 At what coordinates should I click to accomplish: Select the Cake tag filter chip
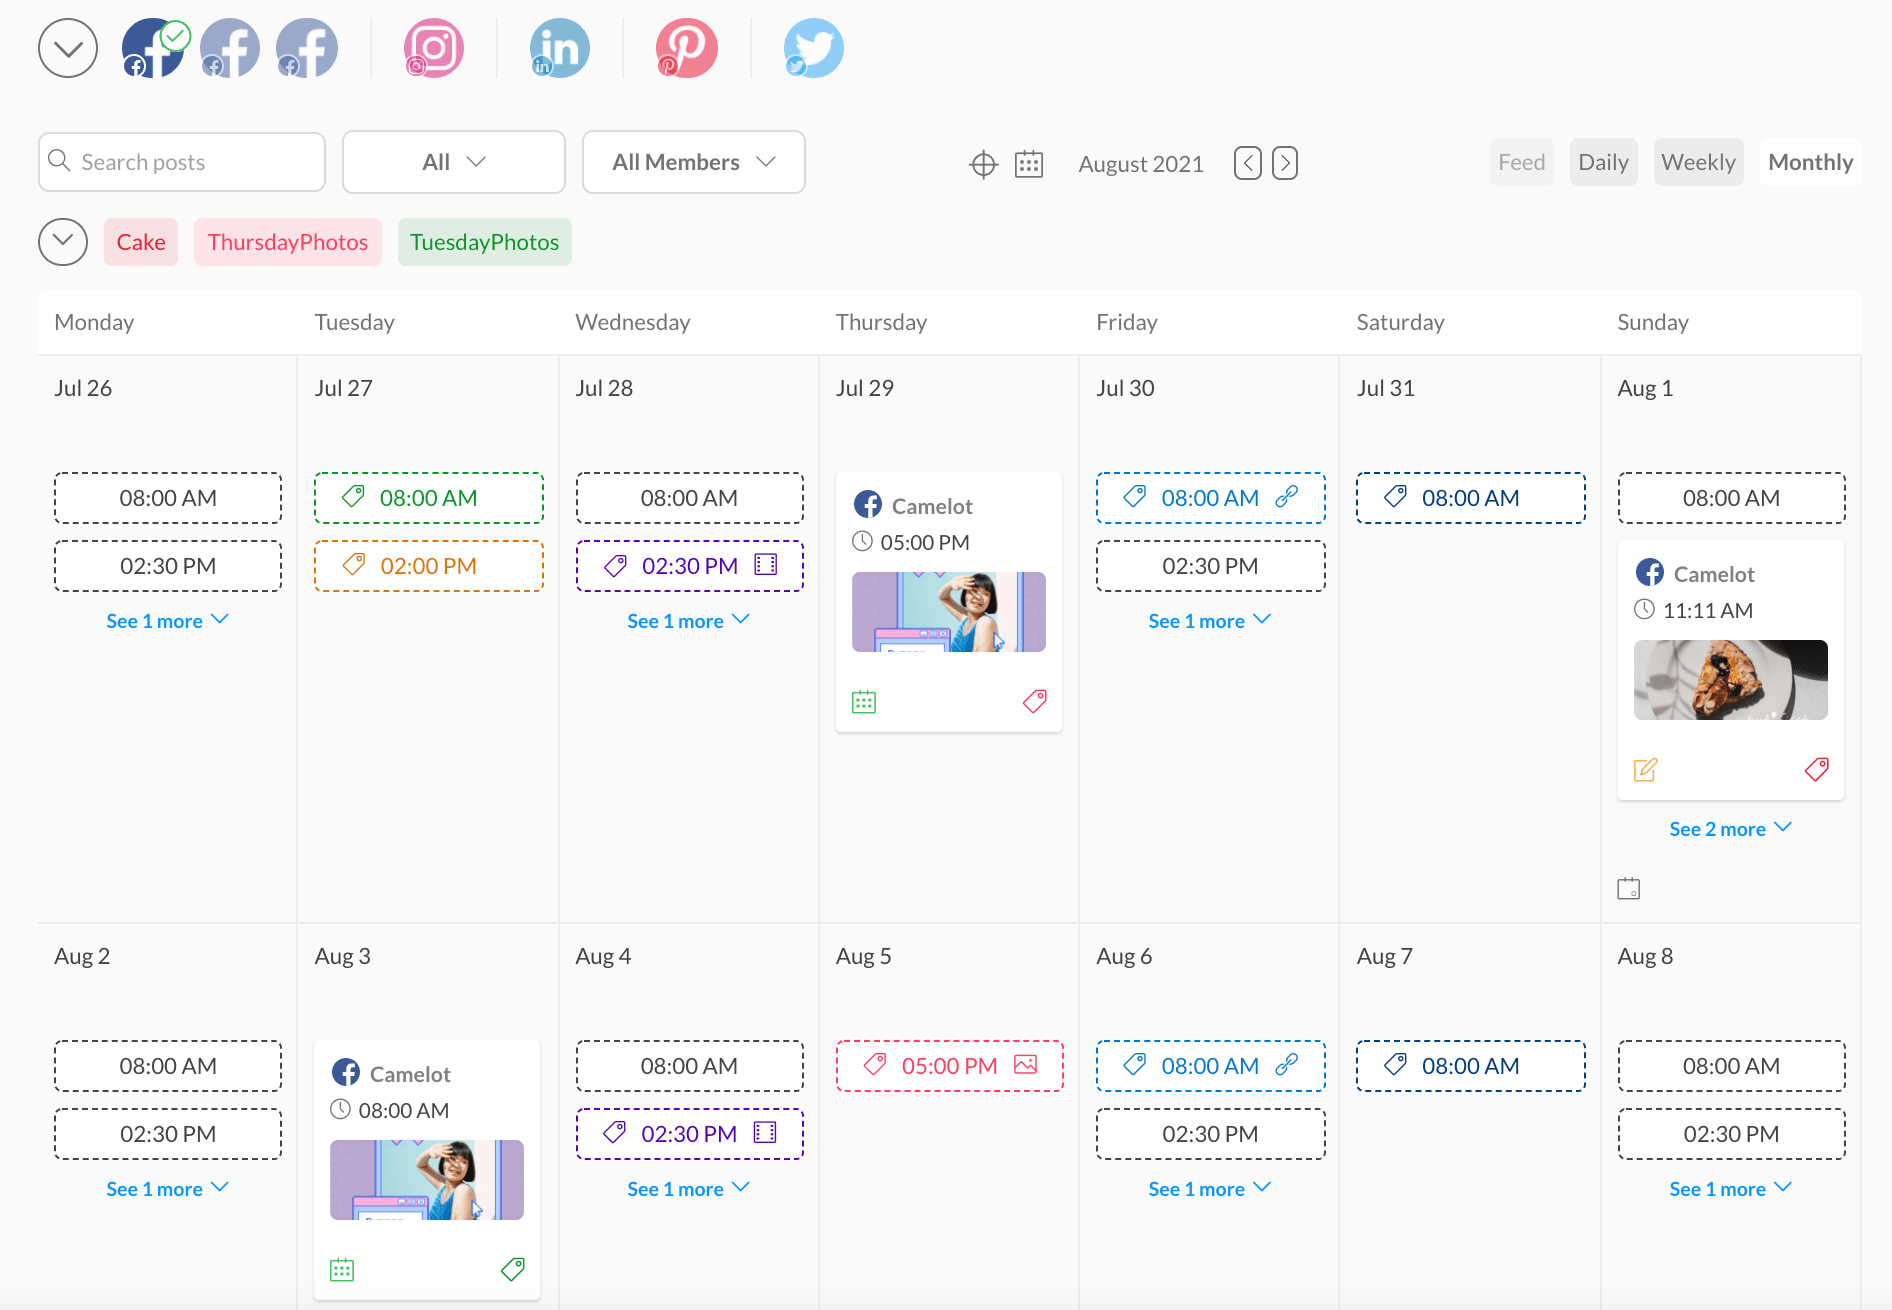click(x=140, y=241)
